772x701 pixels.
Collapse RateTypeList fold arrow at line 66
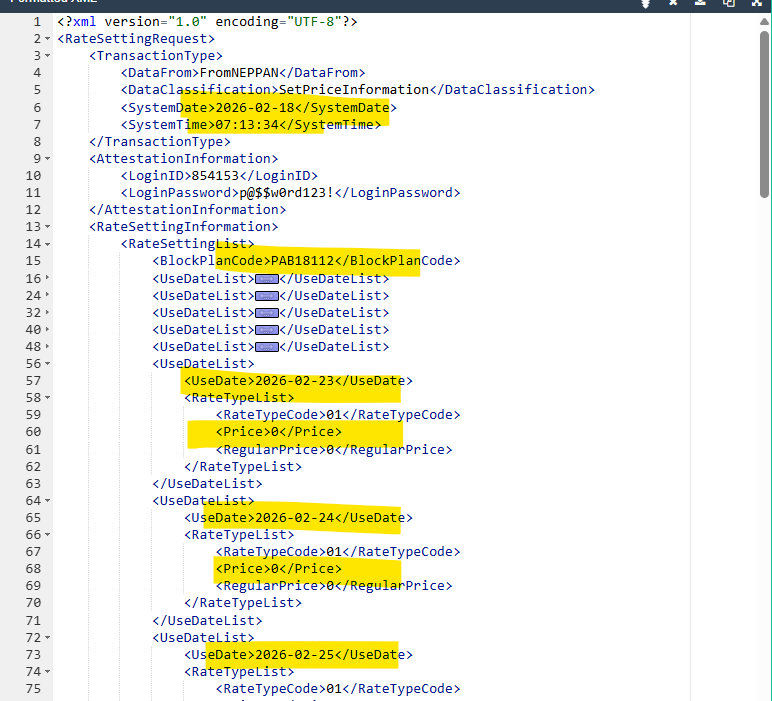point(47,535)
